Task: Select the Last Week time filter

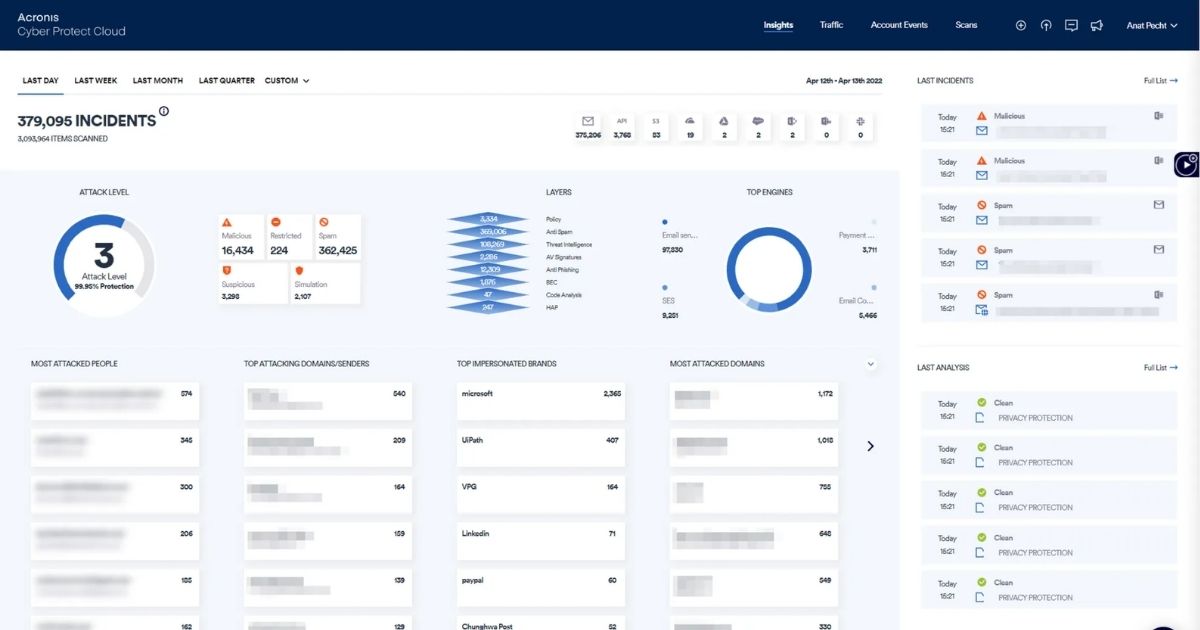Action: pos(96,81)
